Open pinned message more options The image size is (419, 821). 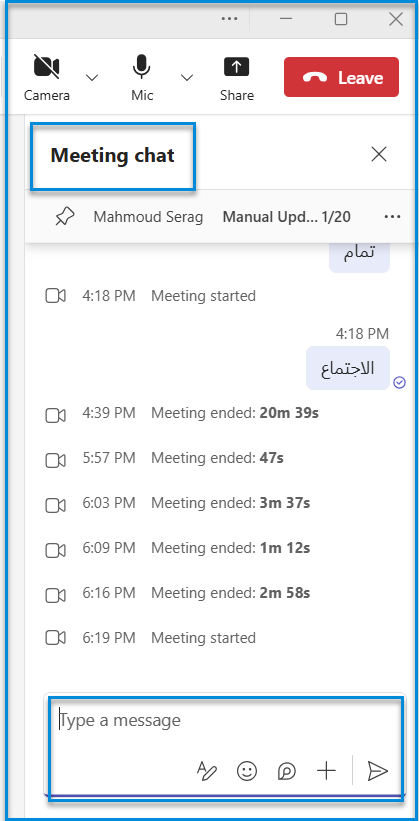pos(392,217)
